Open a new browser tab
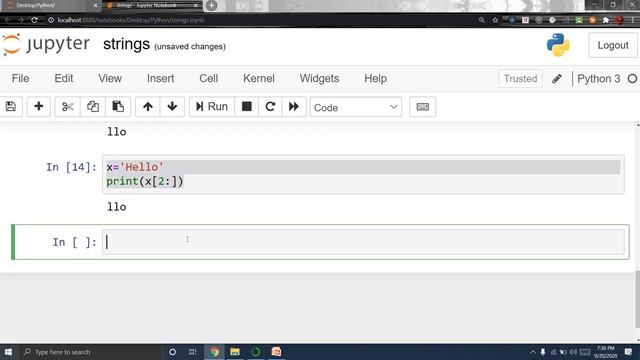The width and height of the screenshot is (640, 360). (x=211, y=5)
